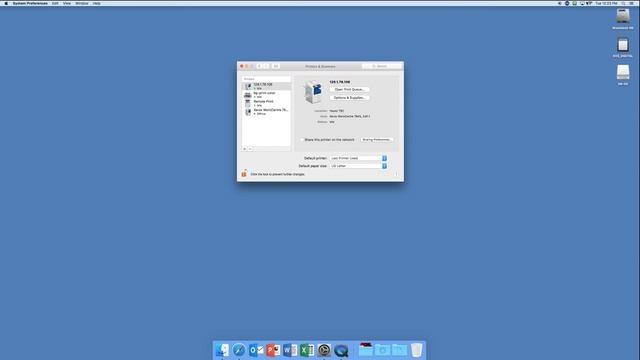Click Open Print Queue button

(349, 89)
